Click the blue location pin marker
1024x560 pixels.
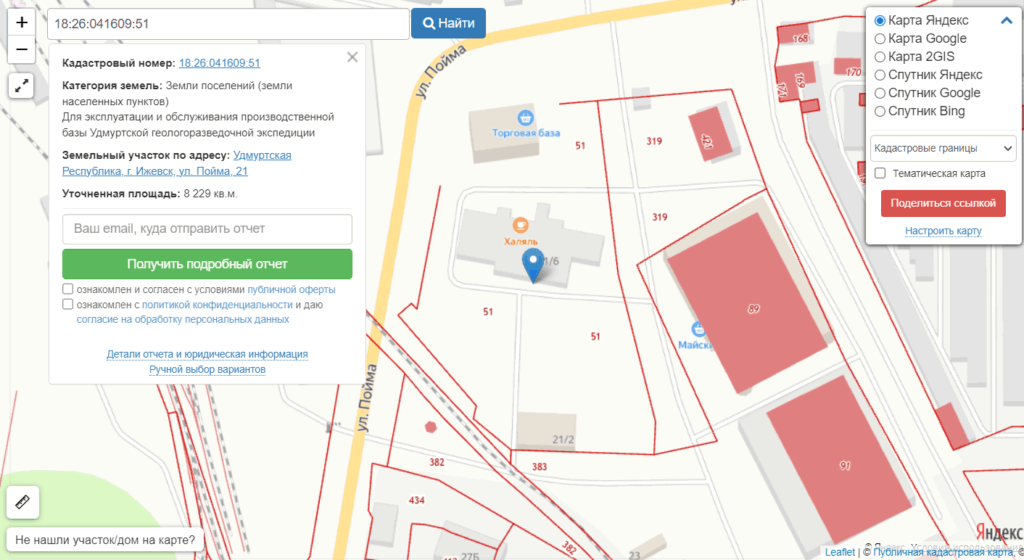coord(535,266)
